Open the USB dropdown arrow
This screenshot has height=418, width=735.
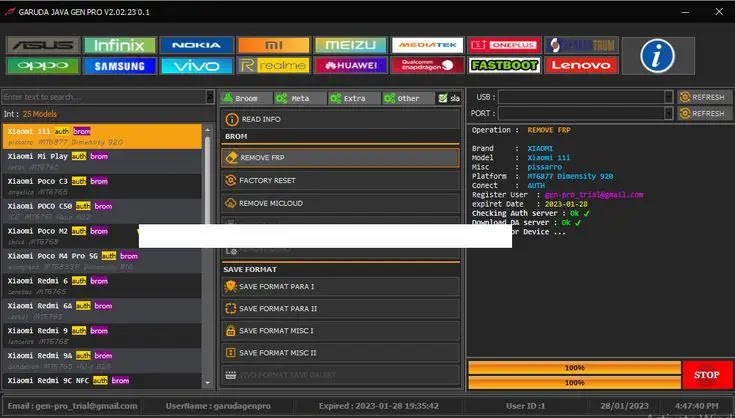click(x=669, y=97)
